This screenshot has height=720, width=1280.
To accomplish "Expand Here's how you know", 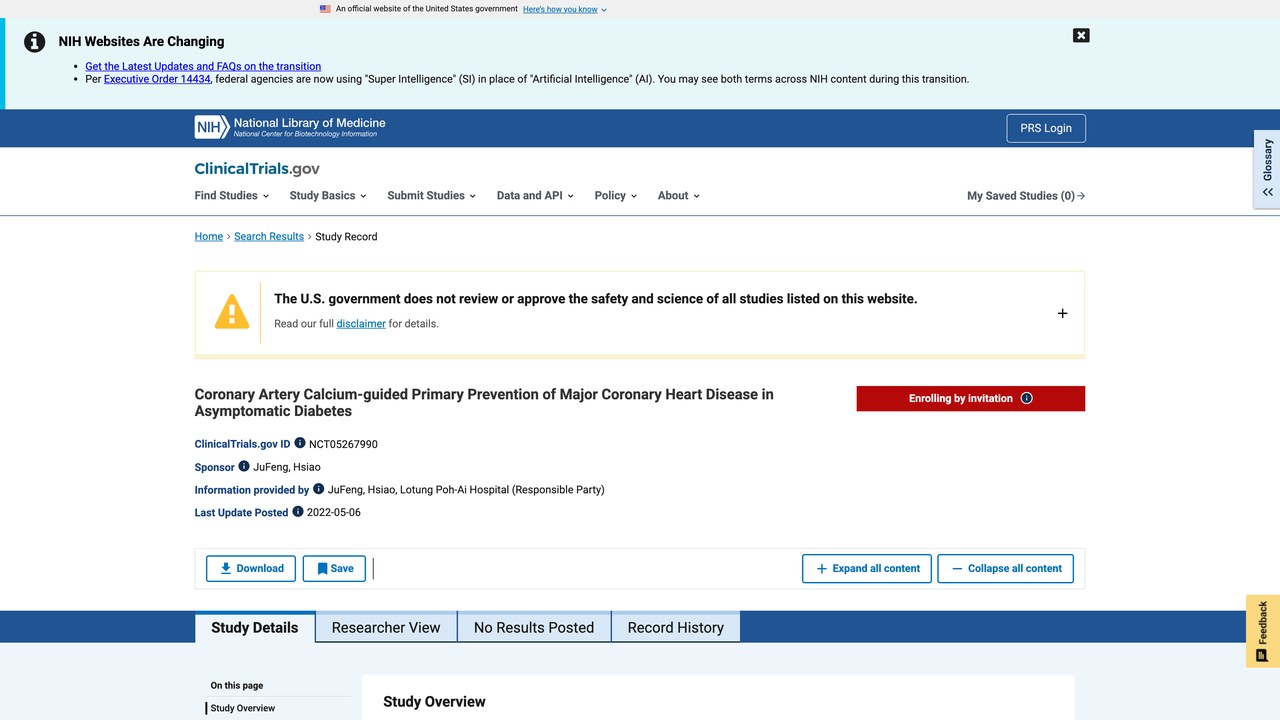I will tap(564, 9).
